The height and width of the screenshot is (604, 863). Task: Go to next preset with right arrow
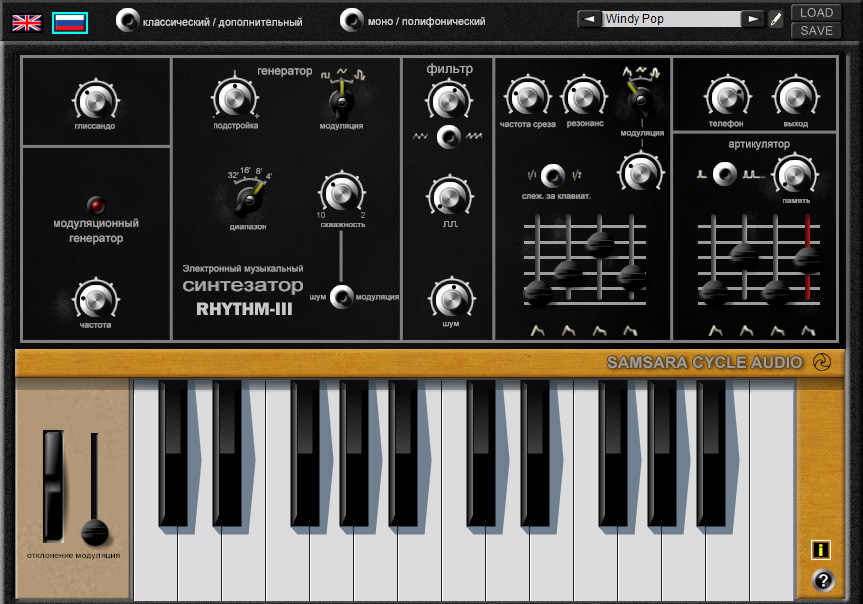point(752,19)
